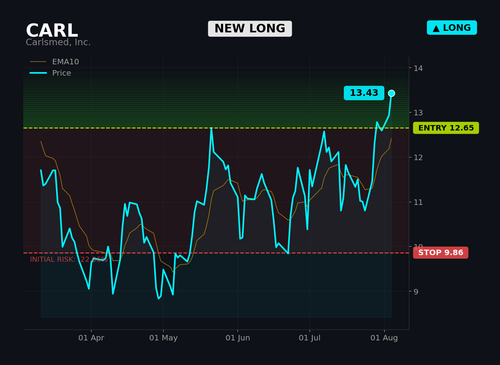Click the last price dot marker
500x365 pixels.
(x=392, y=93)
